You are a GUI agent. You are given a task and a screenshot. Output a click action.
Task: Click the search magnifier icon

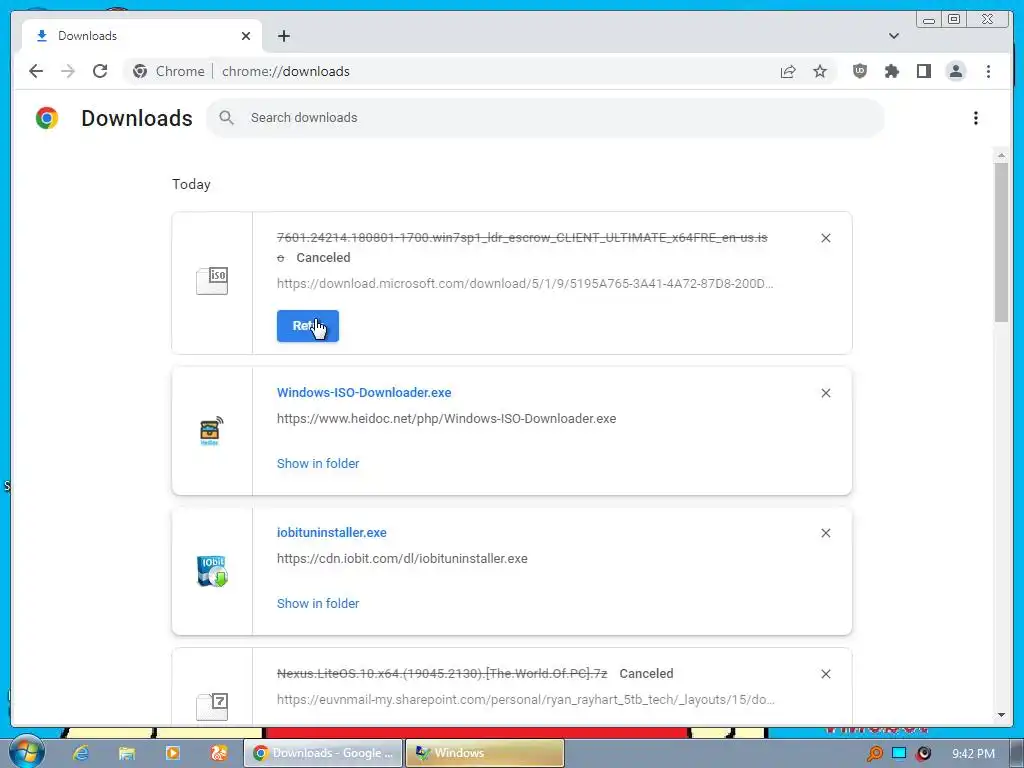tap(227, 118)
